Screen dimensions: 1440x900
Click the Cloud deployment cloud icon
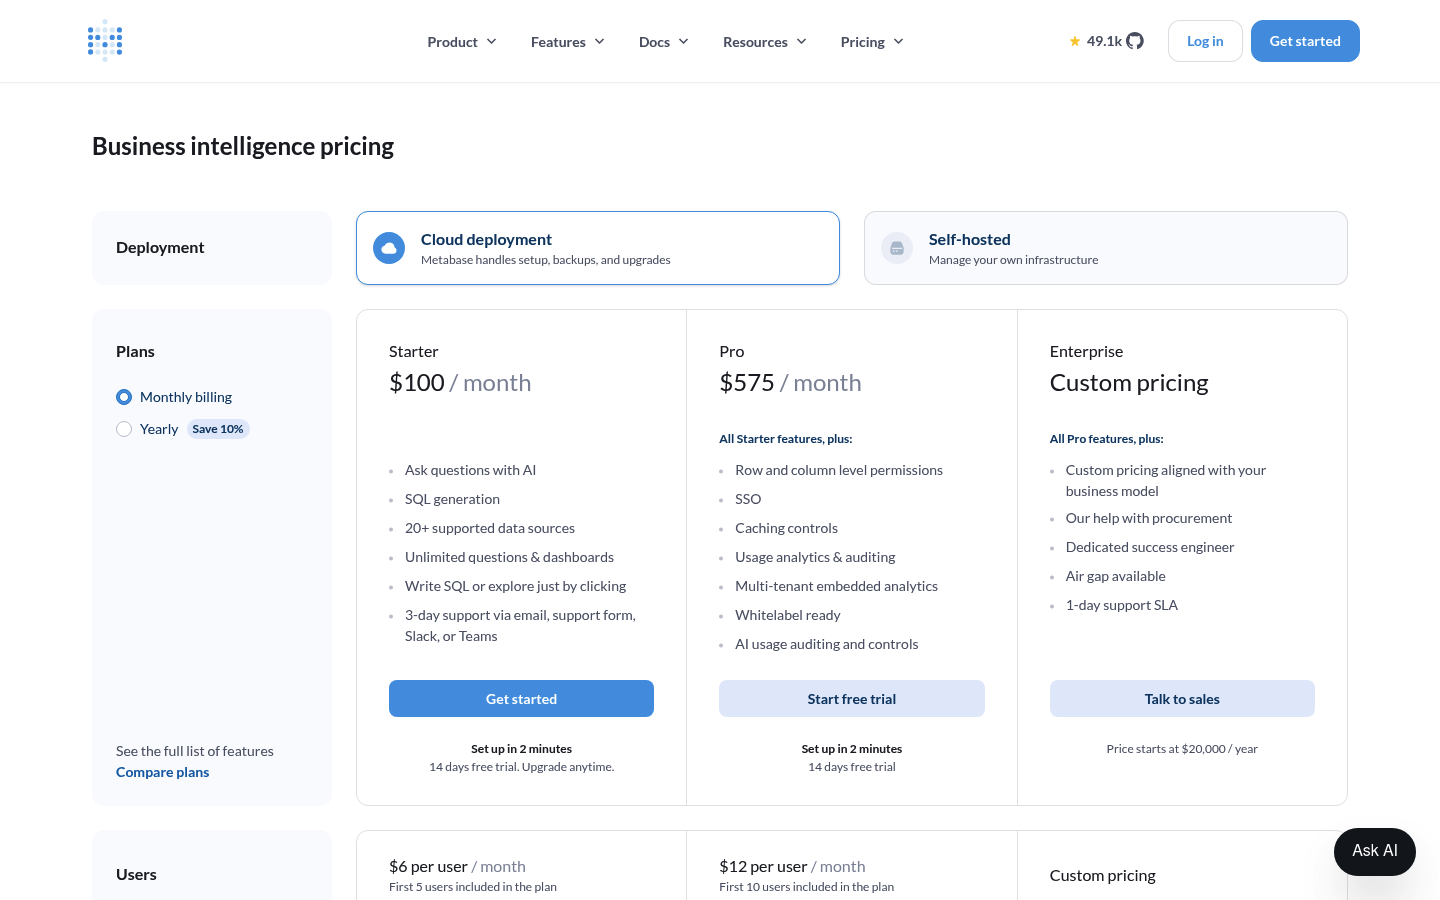click(x=389, y=248)
